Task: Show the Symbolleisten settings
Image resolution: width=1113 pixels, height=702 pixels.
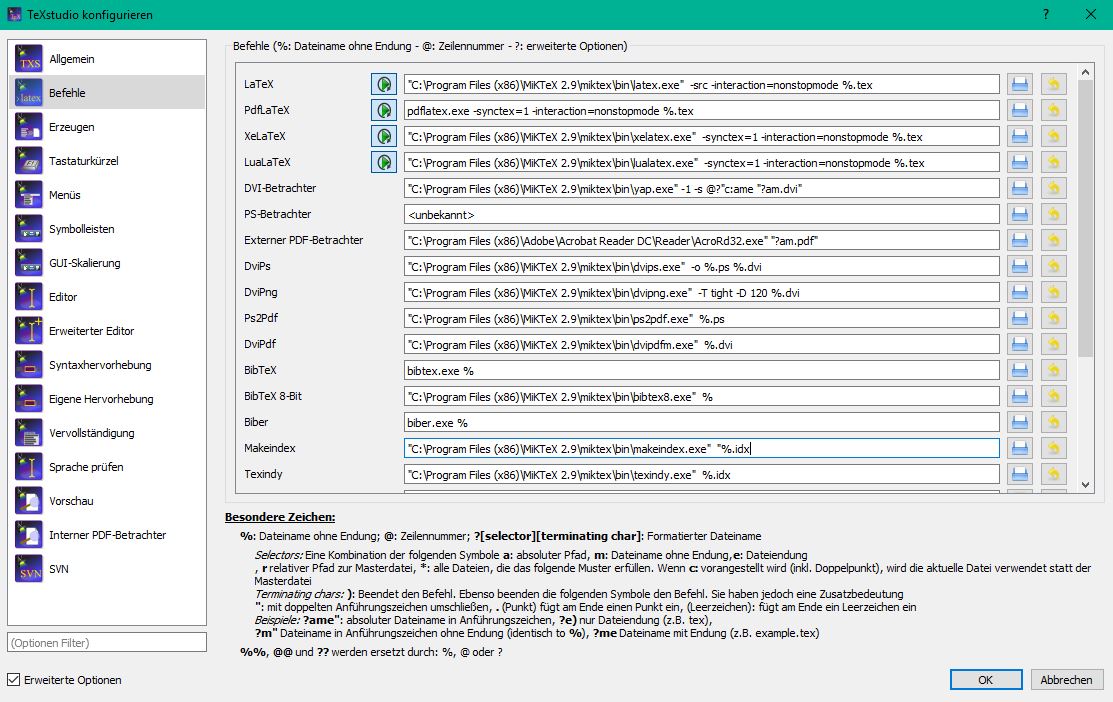Action: pyautogui.click(x=107, y=229)
